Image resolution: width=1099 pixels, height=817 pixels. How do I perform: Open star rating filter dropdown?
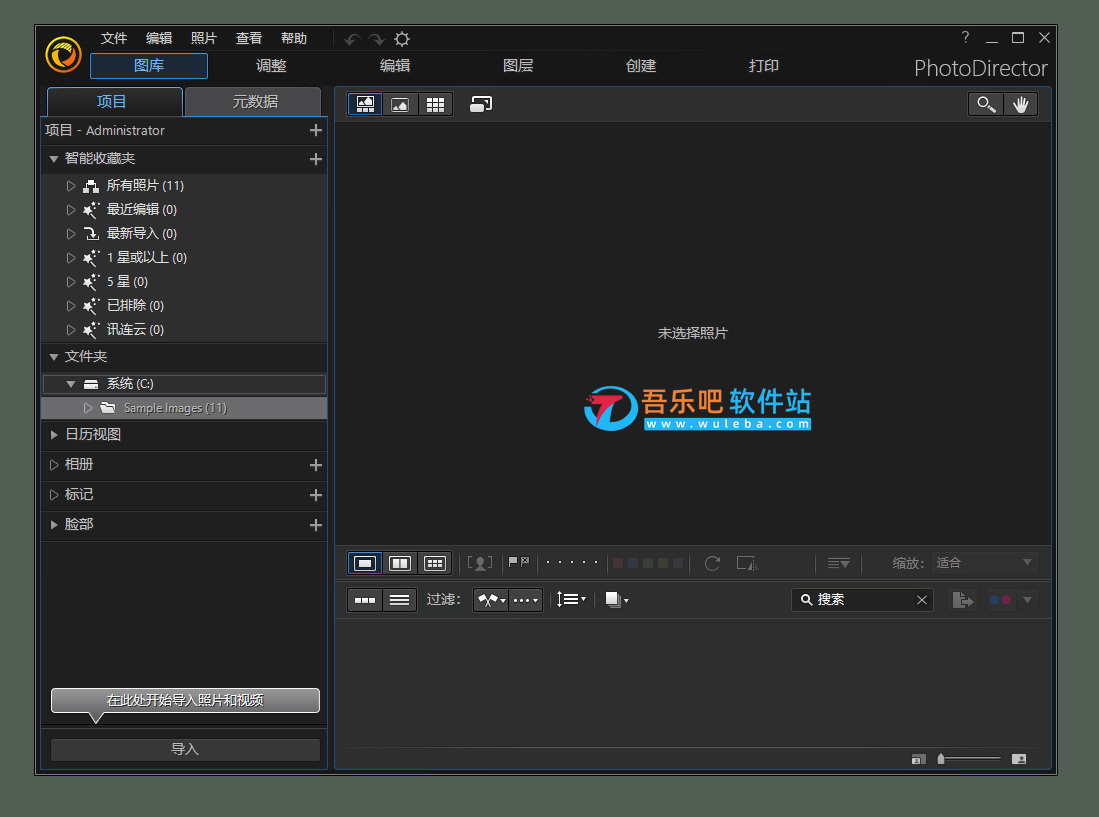click(x=526, y=600)
